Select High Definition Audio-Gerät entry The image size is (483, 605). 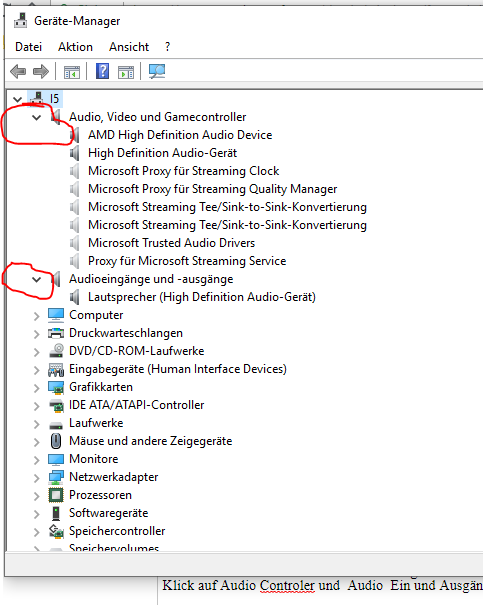pos(162,153)
